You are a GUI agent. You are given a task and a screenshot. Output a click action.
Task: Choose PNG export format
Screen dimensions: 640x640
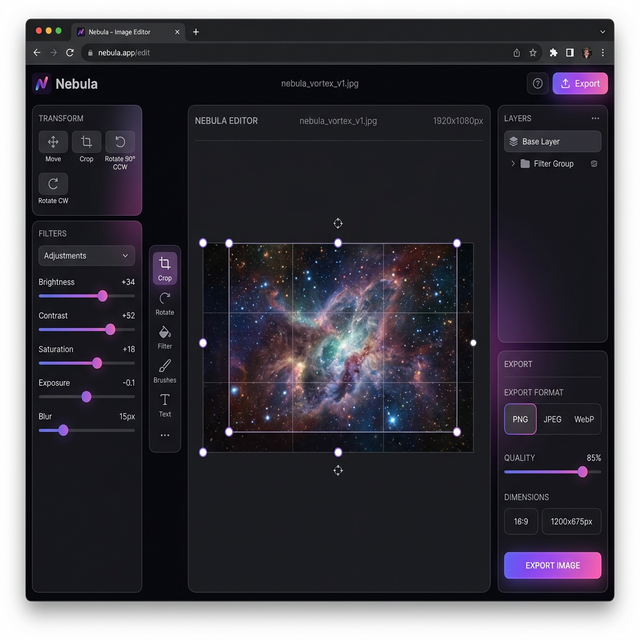(520, 419)
